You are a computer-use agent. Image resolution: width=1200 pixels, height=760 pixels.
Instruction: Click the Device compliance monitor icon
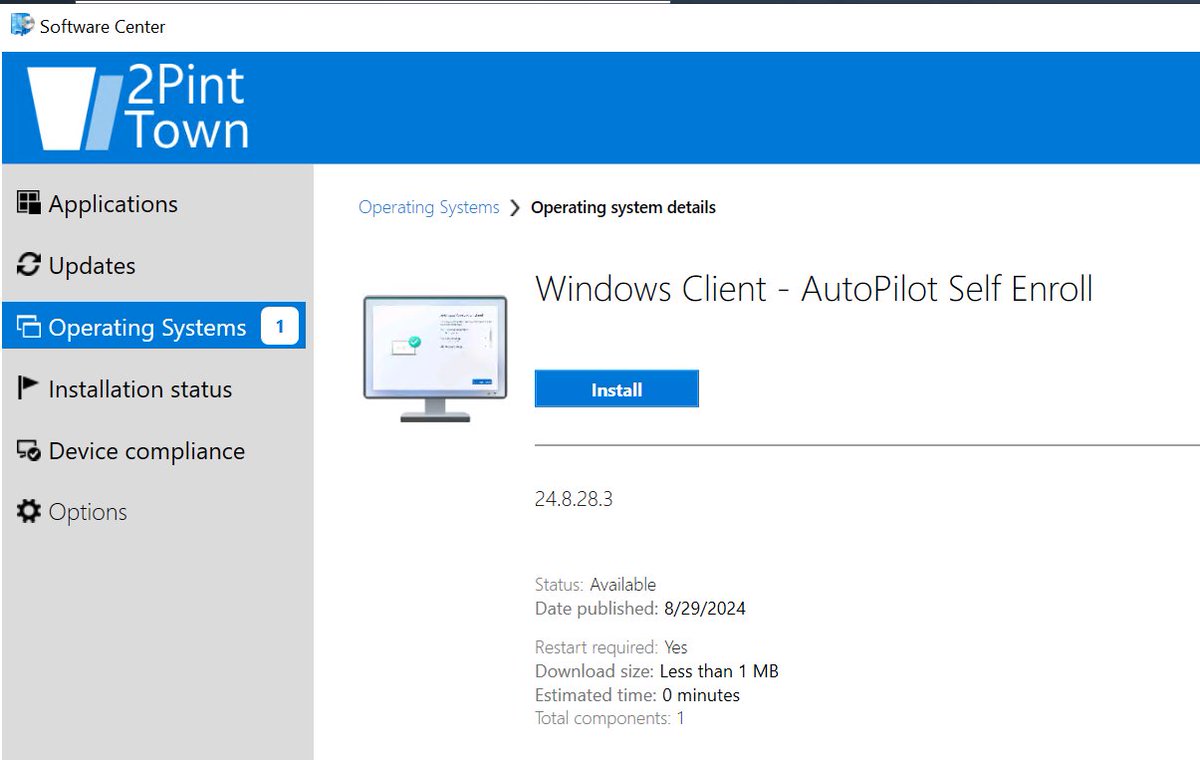click(x=29, y=451)
